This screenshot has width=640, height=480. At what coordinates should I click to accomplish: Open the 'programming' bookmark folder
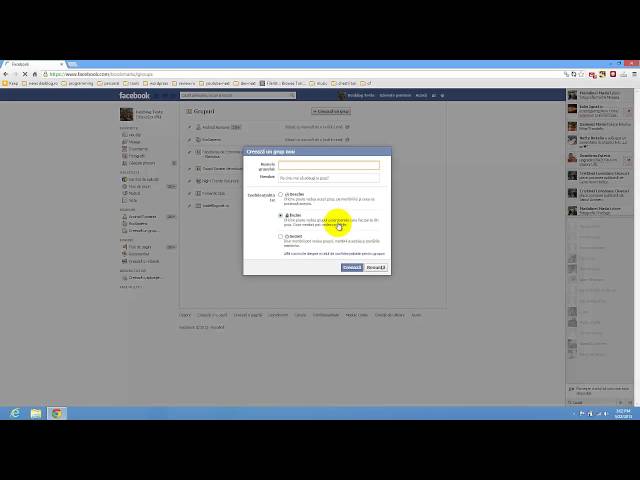pos(78,83)
